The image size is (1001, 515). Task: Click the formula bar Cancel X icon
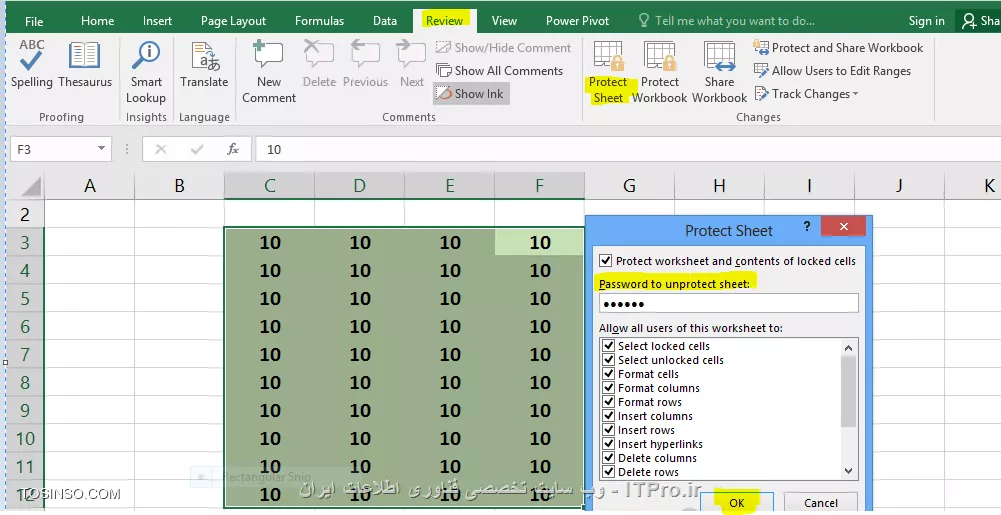161,149
